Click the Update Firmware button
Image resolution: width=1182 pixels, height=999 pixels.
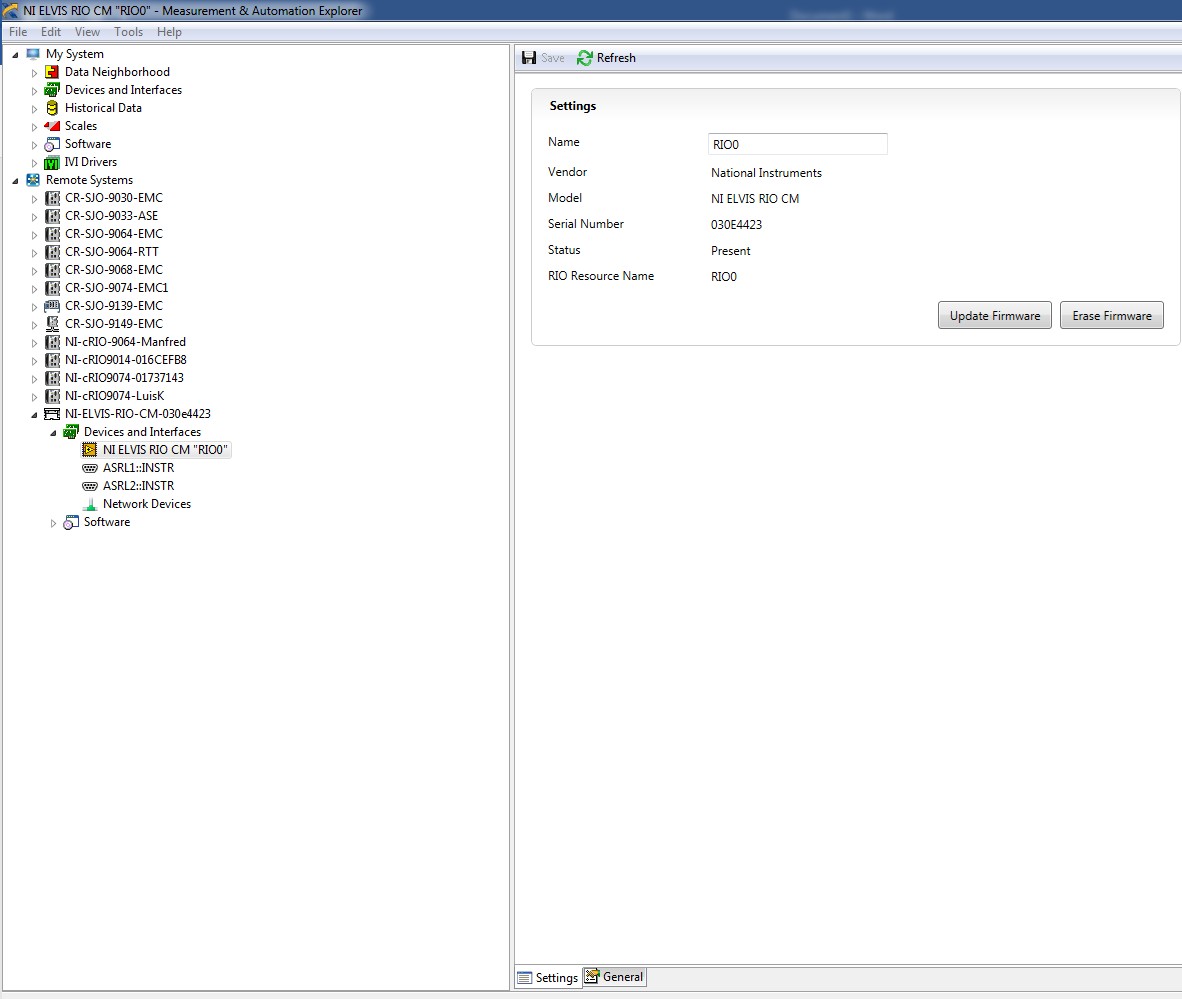[994, 316]
